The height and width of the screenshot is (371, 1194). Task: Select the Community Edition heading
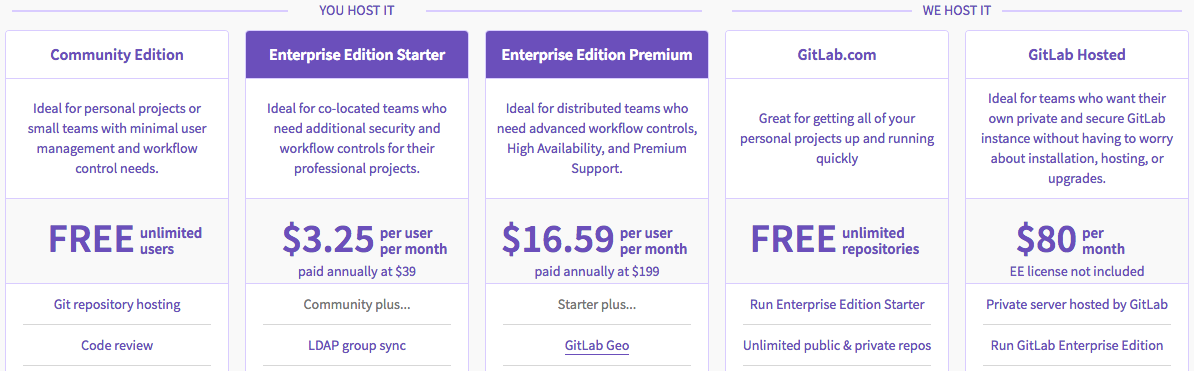point(117,55)
